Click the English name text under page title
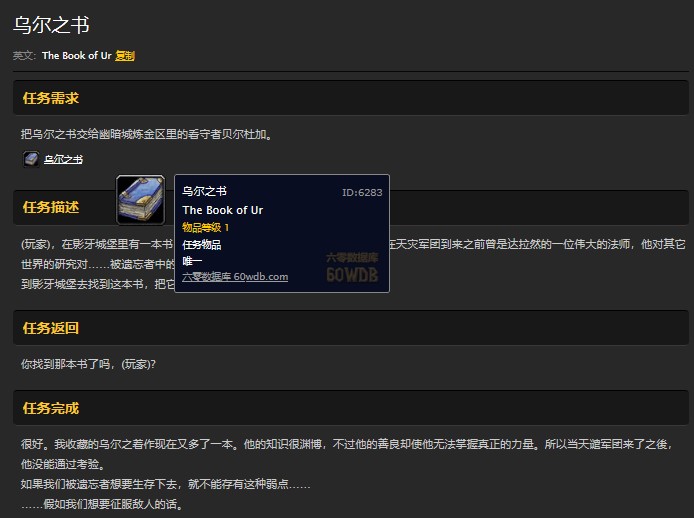Image resolution: width=694 pixels, height=518 pixels. coord(76,56)
